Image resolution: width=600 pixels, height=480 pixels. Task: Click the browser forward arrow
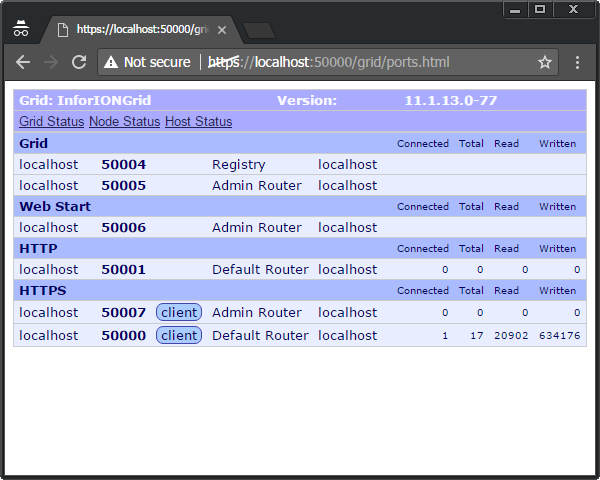tap(50, 62)
